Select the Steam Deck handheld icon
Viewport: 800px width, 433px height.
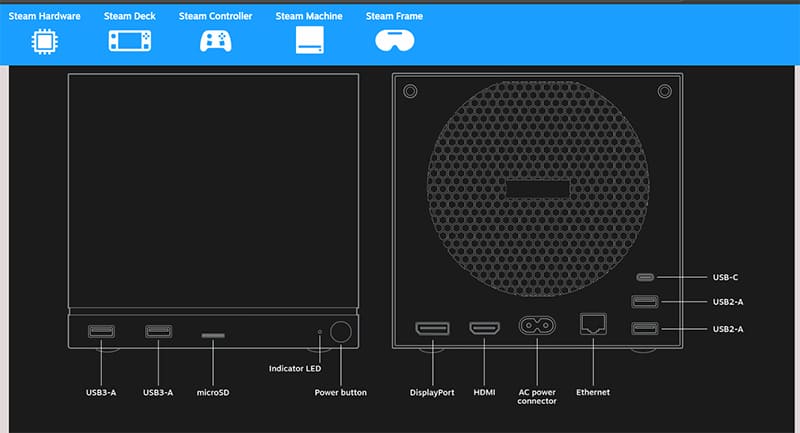pyautogui.click(x=130, y=41)
